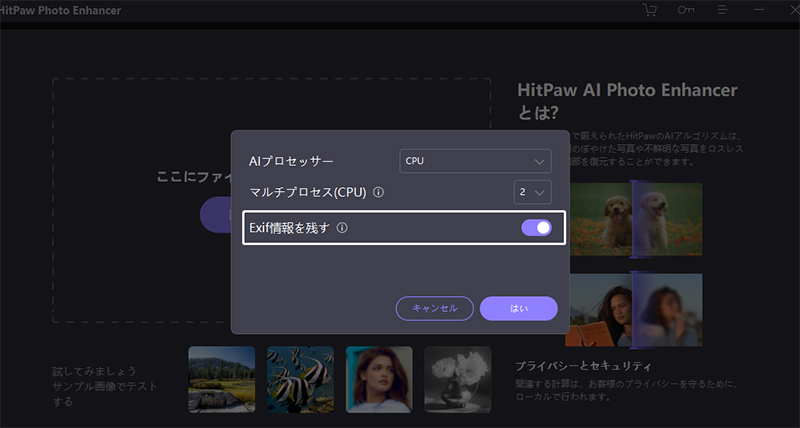Viewport: 800px width, 428px height.
Task: Click the プライバシーとセキュリティ heading
Action: pyautogui.click(x=583, y=366)
